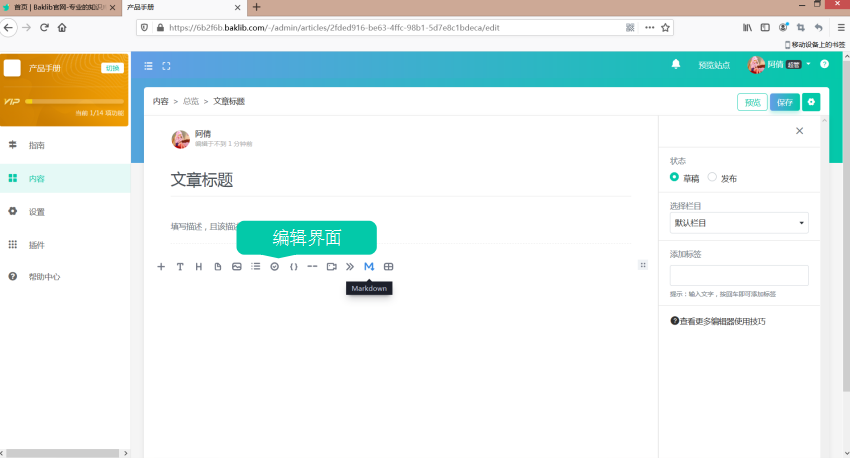Screen dimensions: 850x458
Task: Insert an image block
Action: click(237, 267)
